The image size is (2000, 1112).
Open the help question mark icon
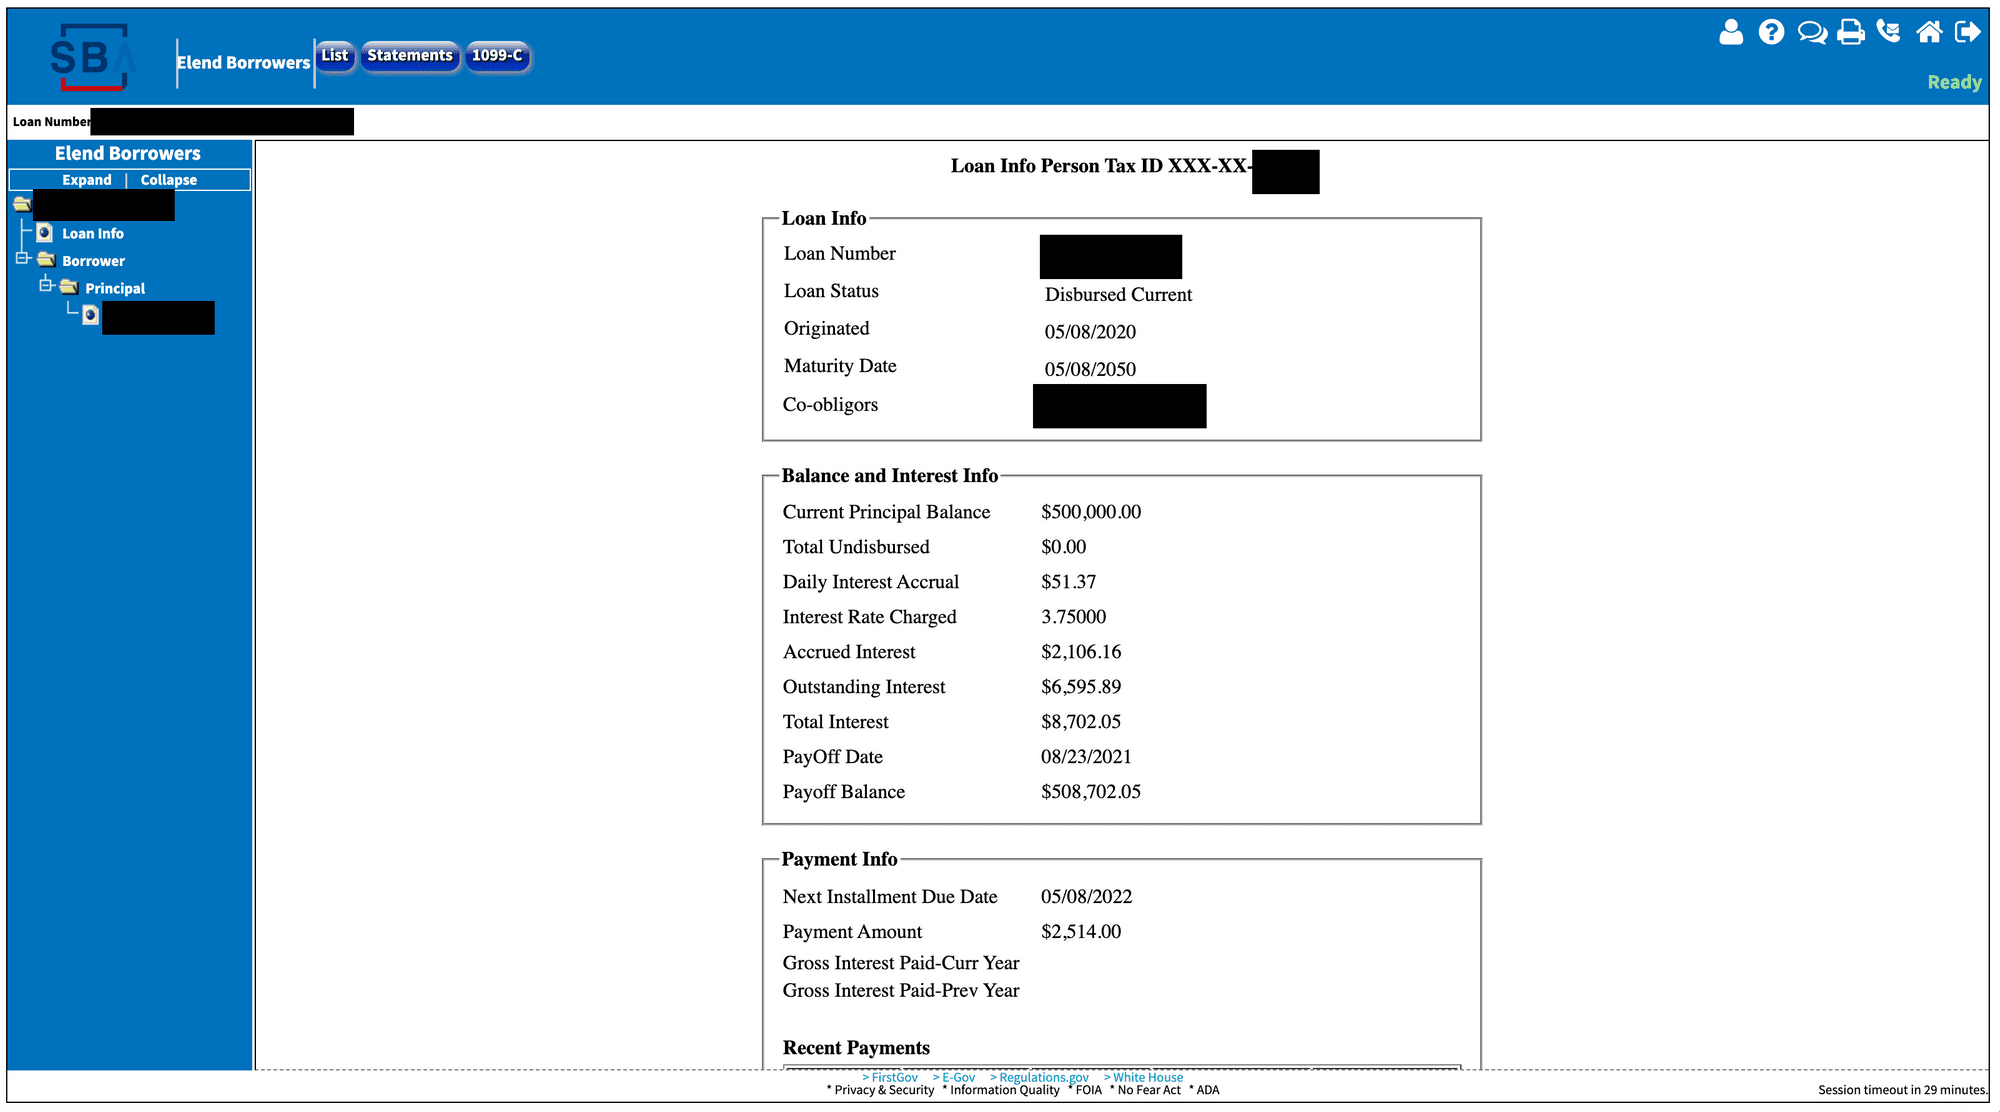tap(1771, 33)
